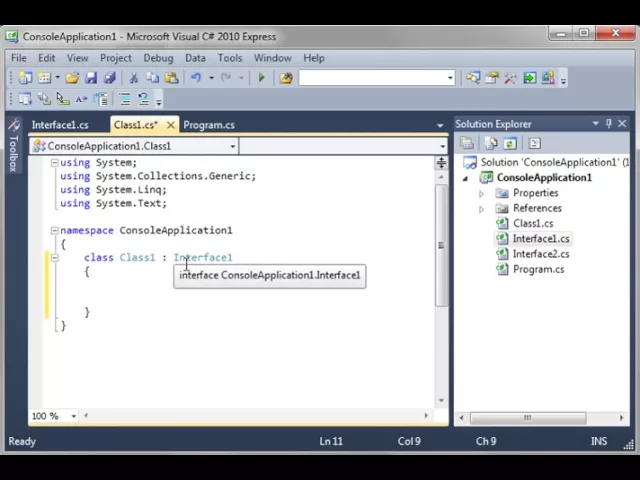
Task: Close the Class1.cs tab
Action: 171,125
